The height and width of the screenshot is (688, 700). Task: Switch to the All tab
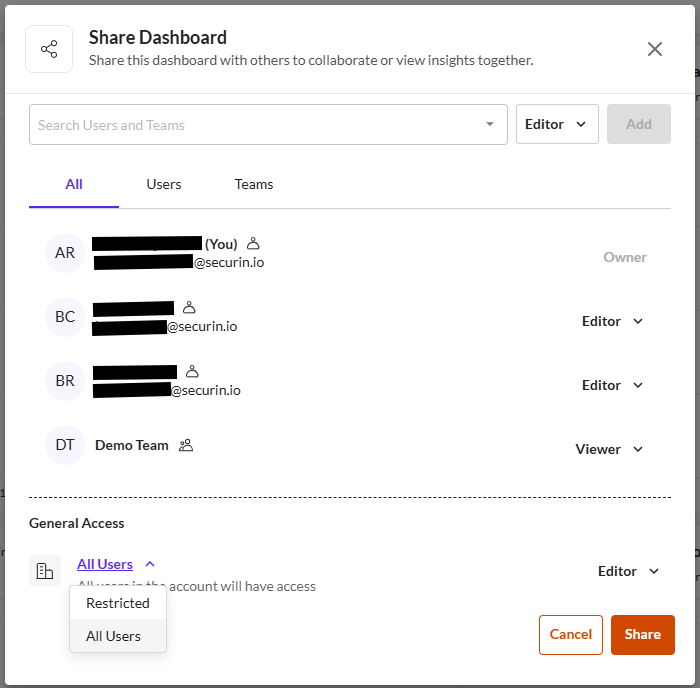74,184
